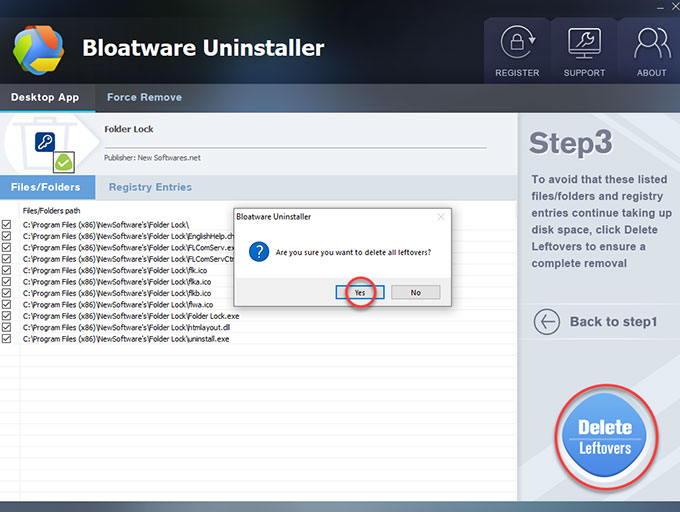The image size is (680, 512).
Task: Toggle checkbox for flk.ico
Action: pyautogui.click(x=7, y=270)
